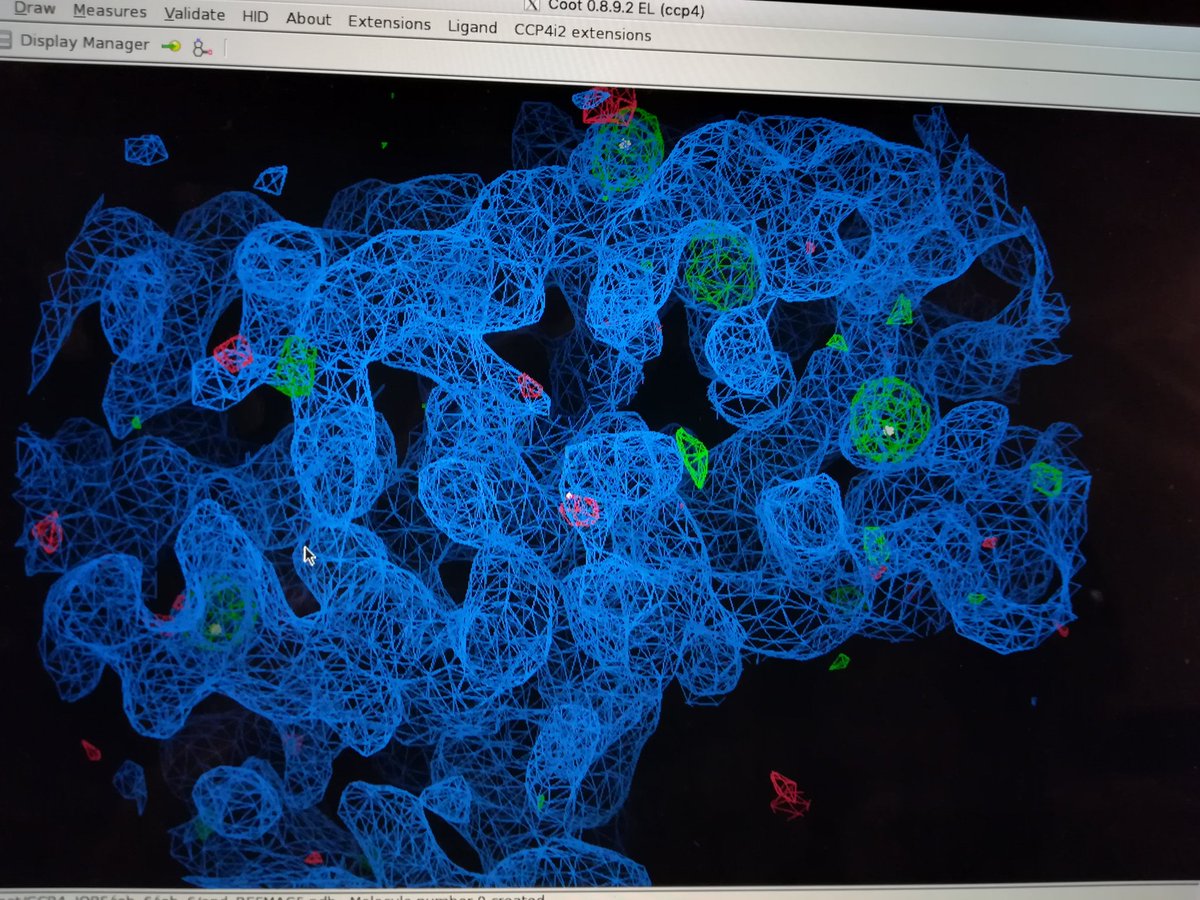
Task: Open the HID menu
Action: (x=255, y=15)
